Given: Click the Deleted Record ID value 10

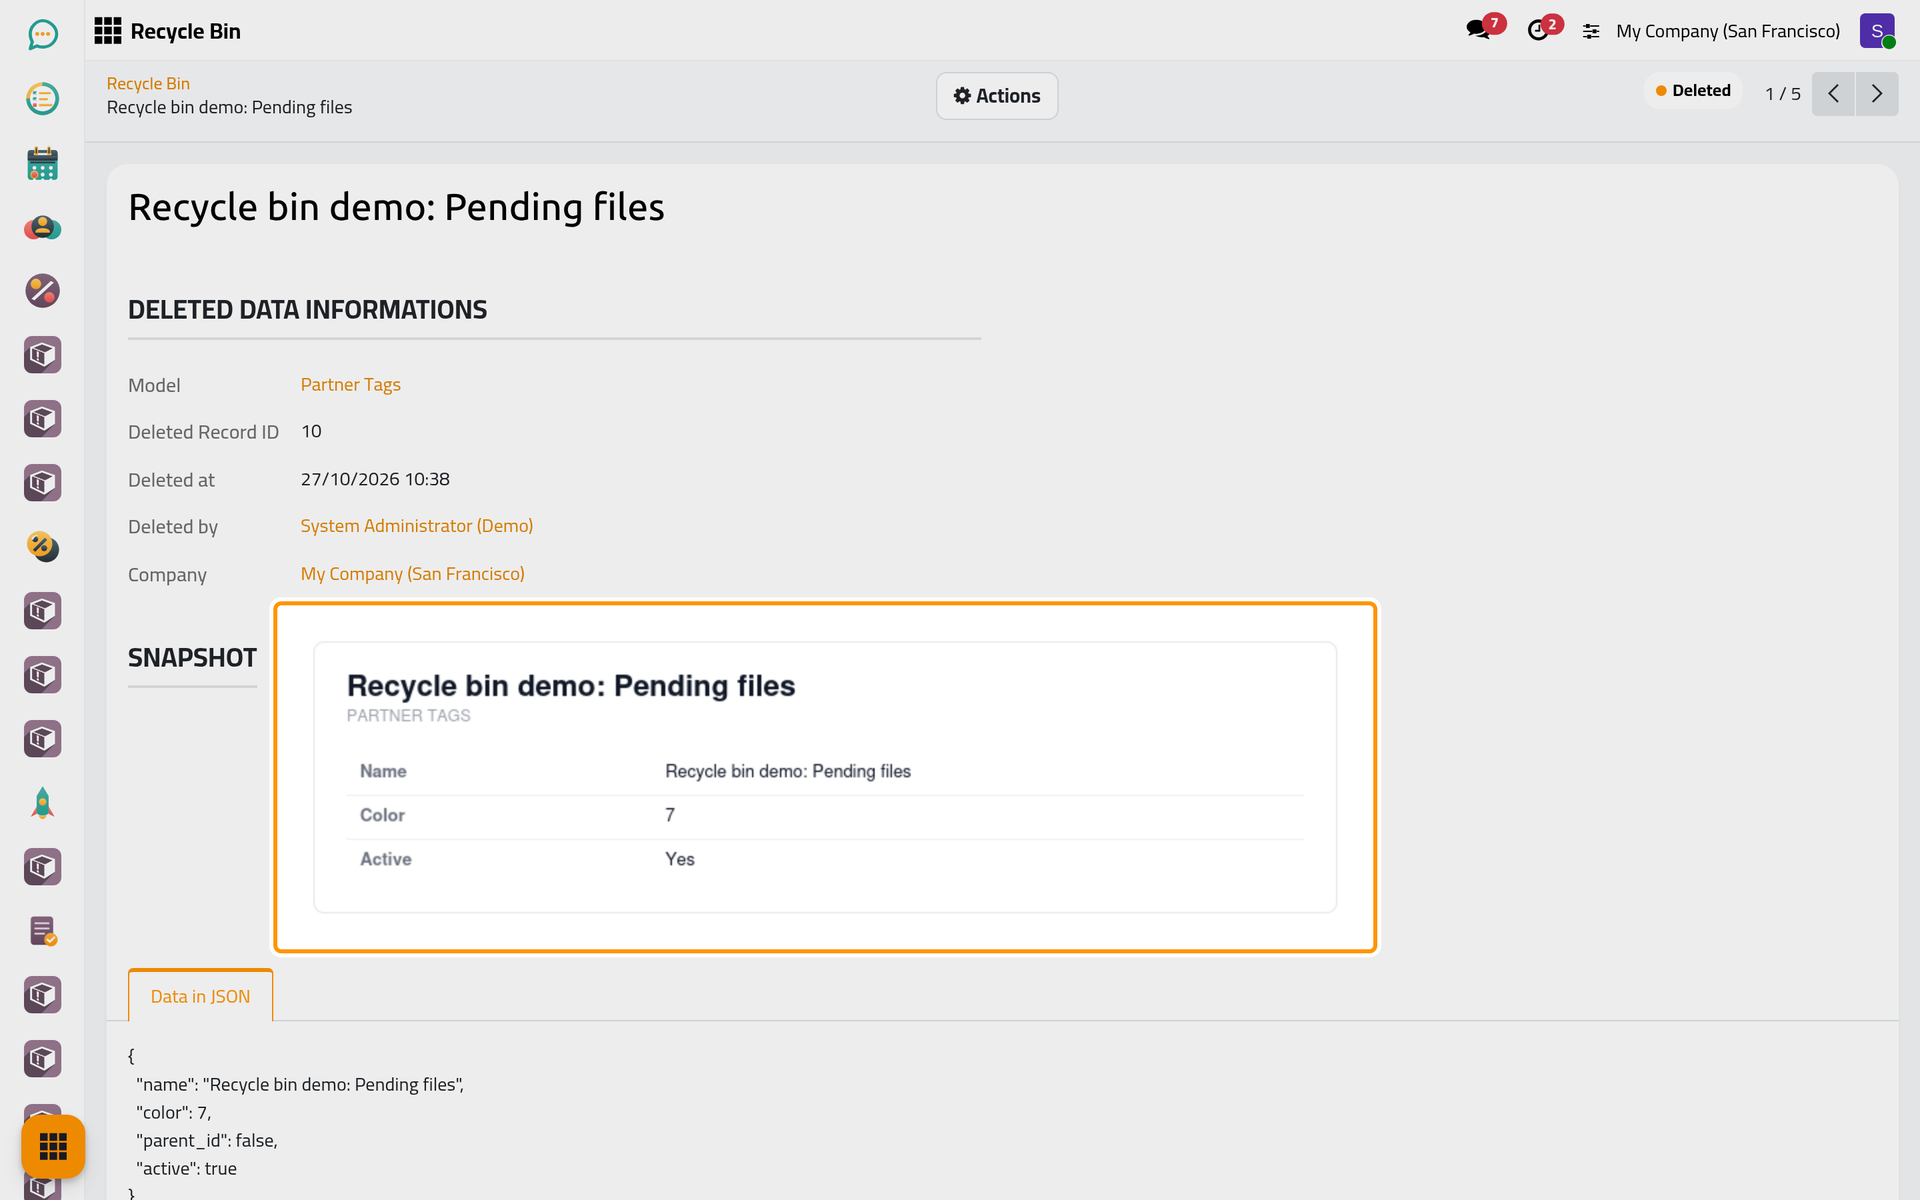Looking at the screenshot, I should pyautogui.click(x=311, y=432).
